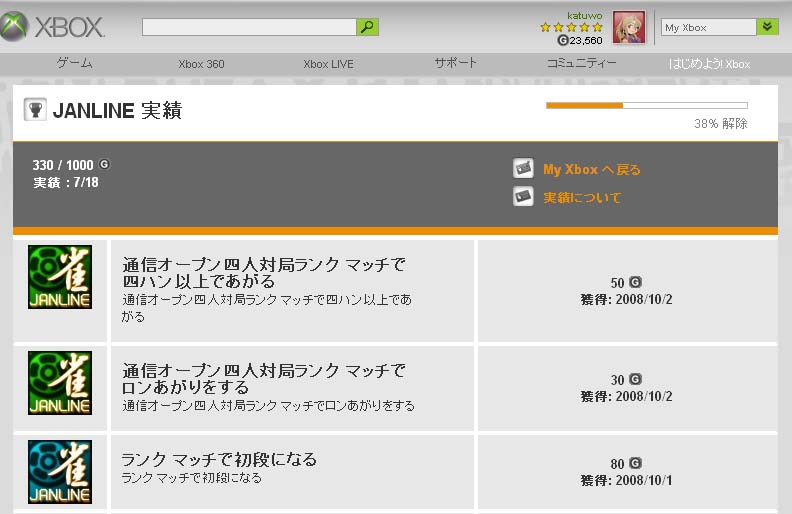Follow the 実績について link
This screenshot has width=792, height=514.
pos(582,197)
